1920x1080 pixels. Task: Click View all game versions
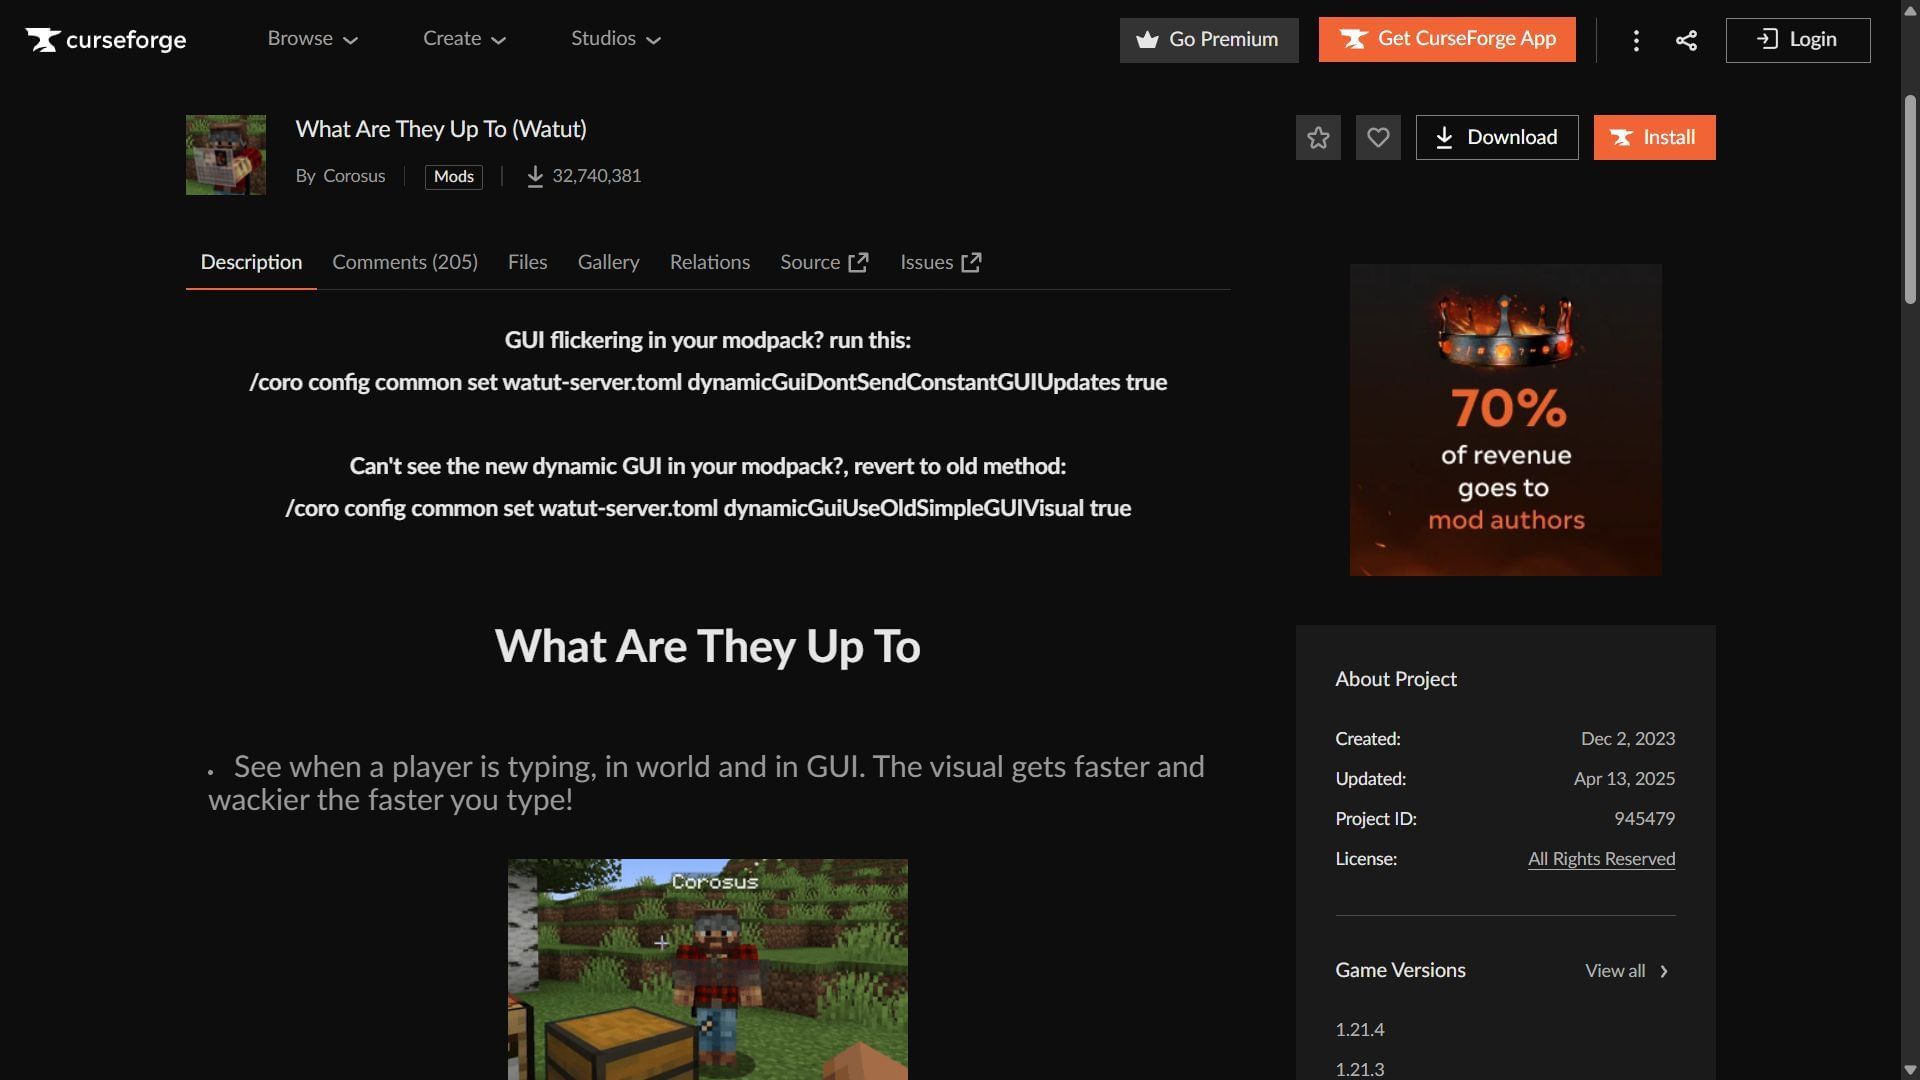1626,971
